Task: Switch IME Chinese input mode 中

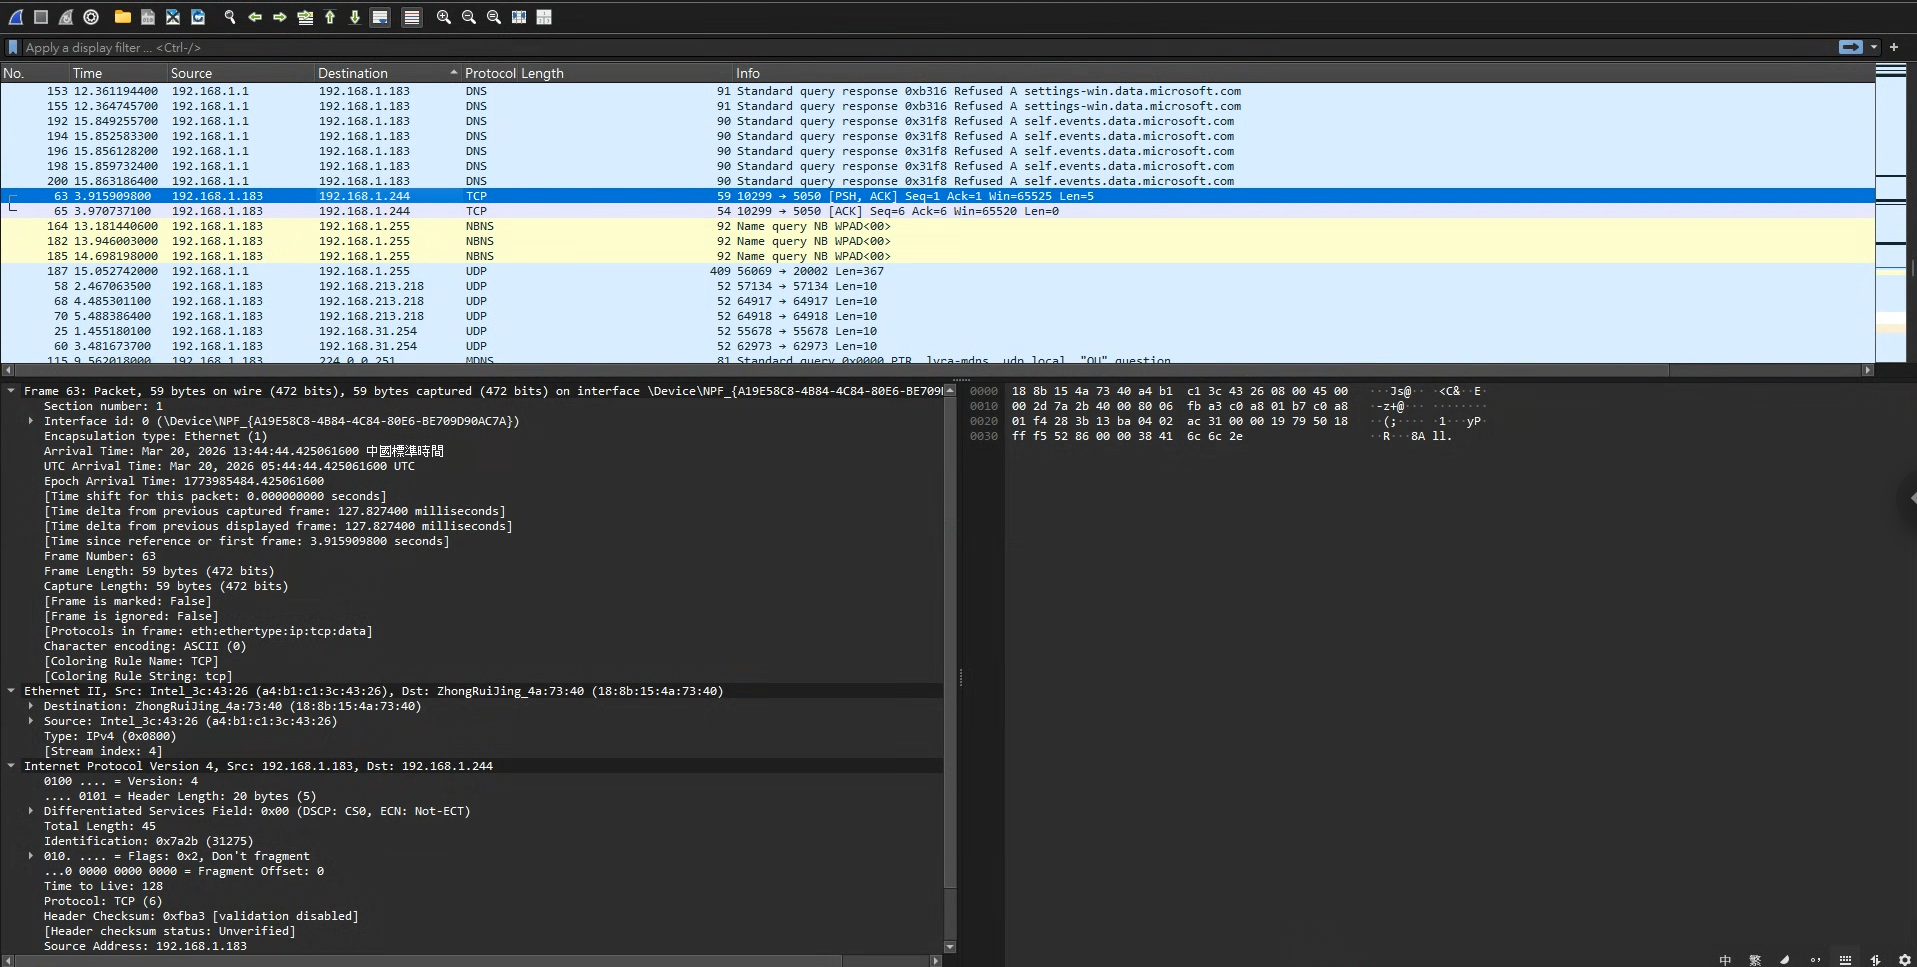Action: click(x=1726, y=960)
